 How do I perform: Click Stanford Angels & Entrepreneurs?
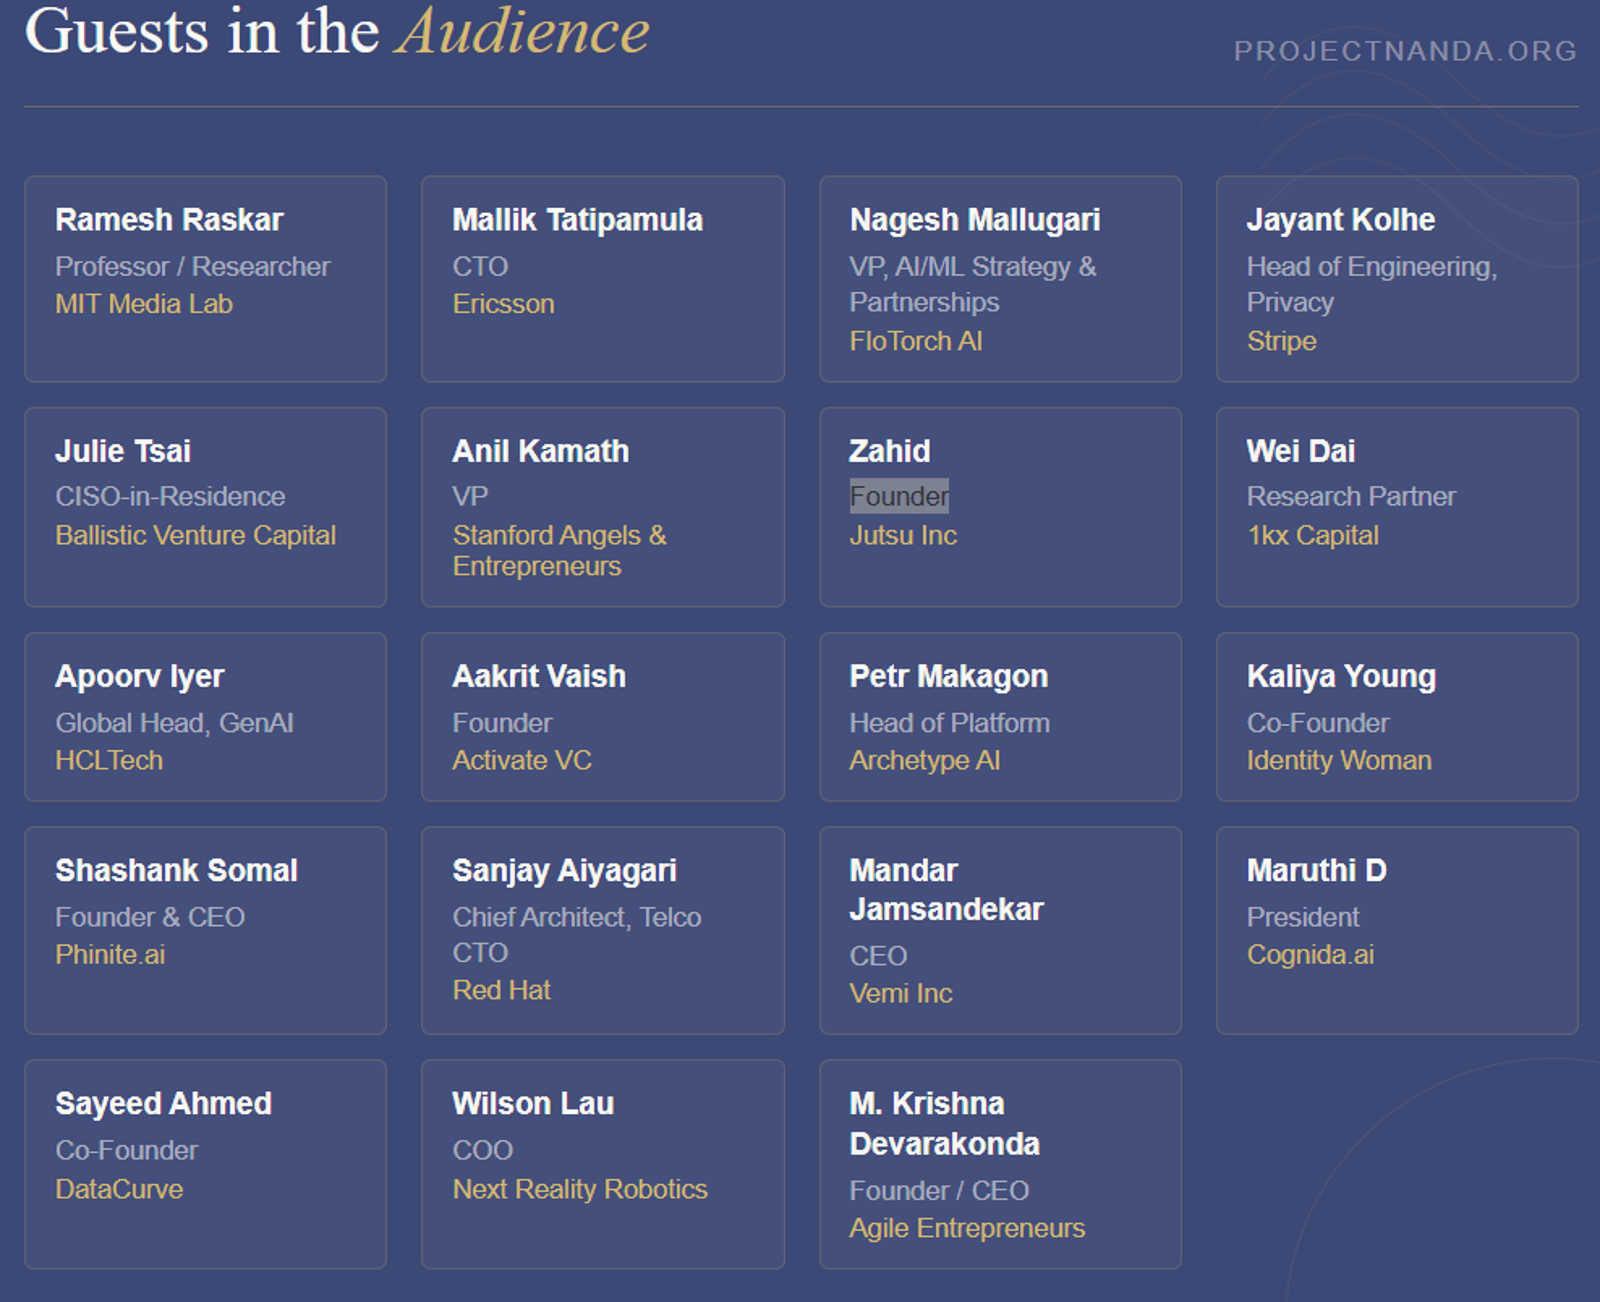pyautogui.click(x=558, y=550)
